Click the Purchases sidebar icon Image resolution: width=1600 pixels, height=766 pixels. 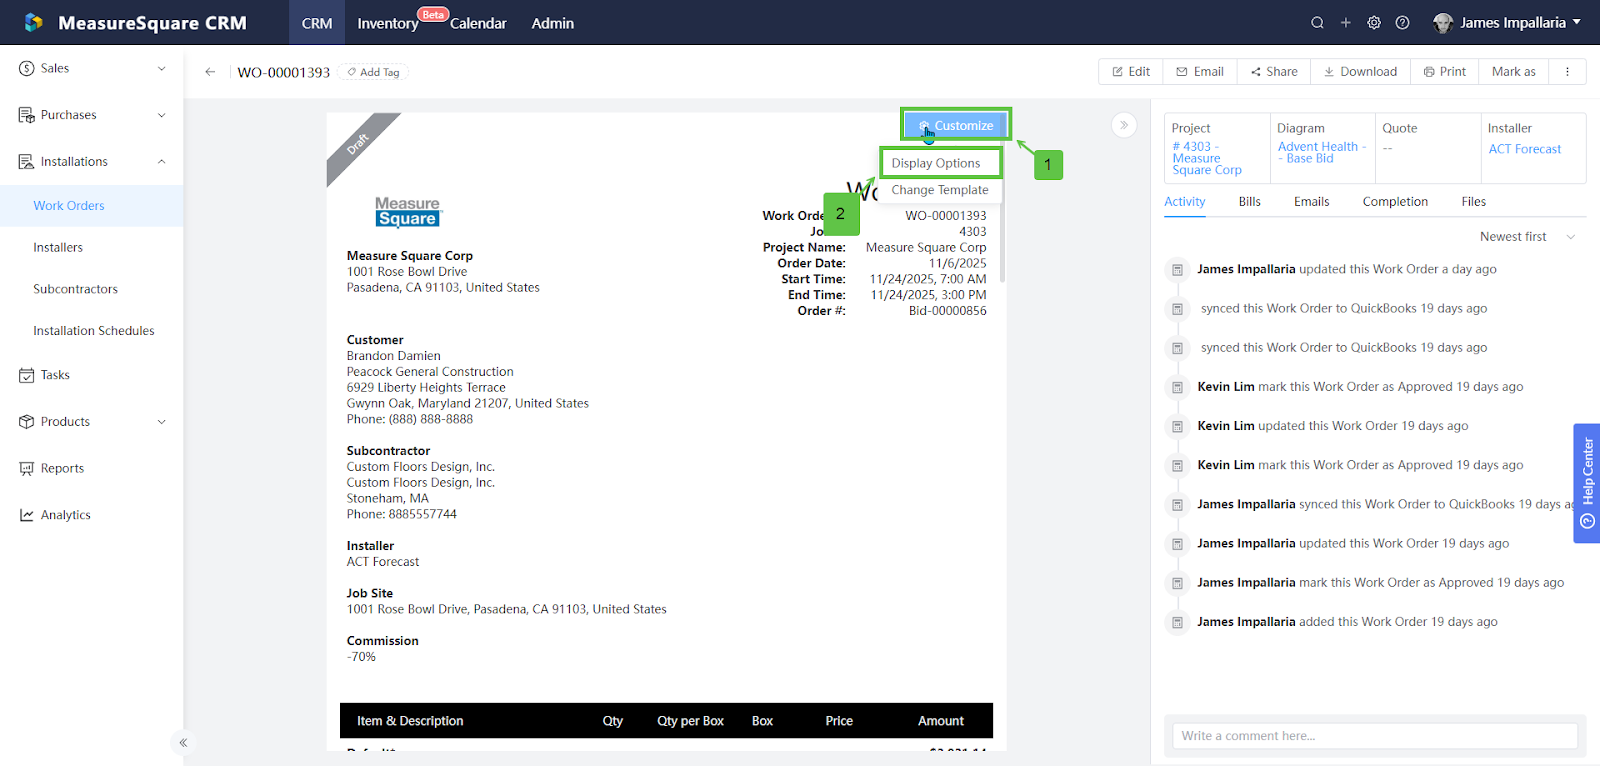click(27, 115)
